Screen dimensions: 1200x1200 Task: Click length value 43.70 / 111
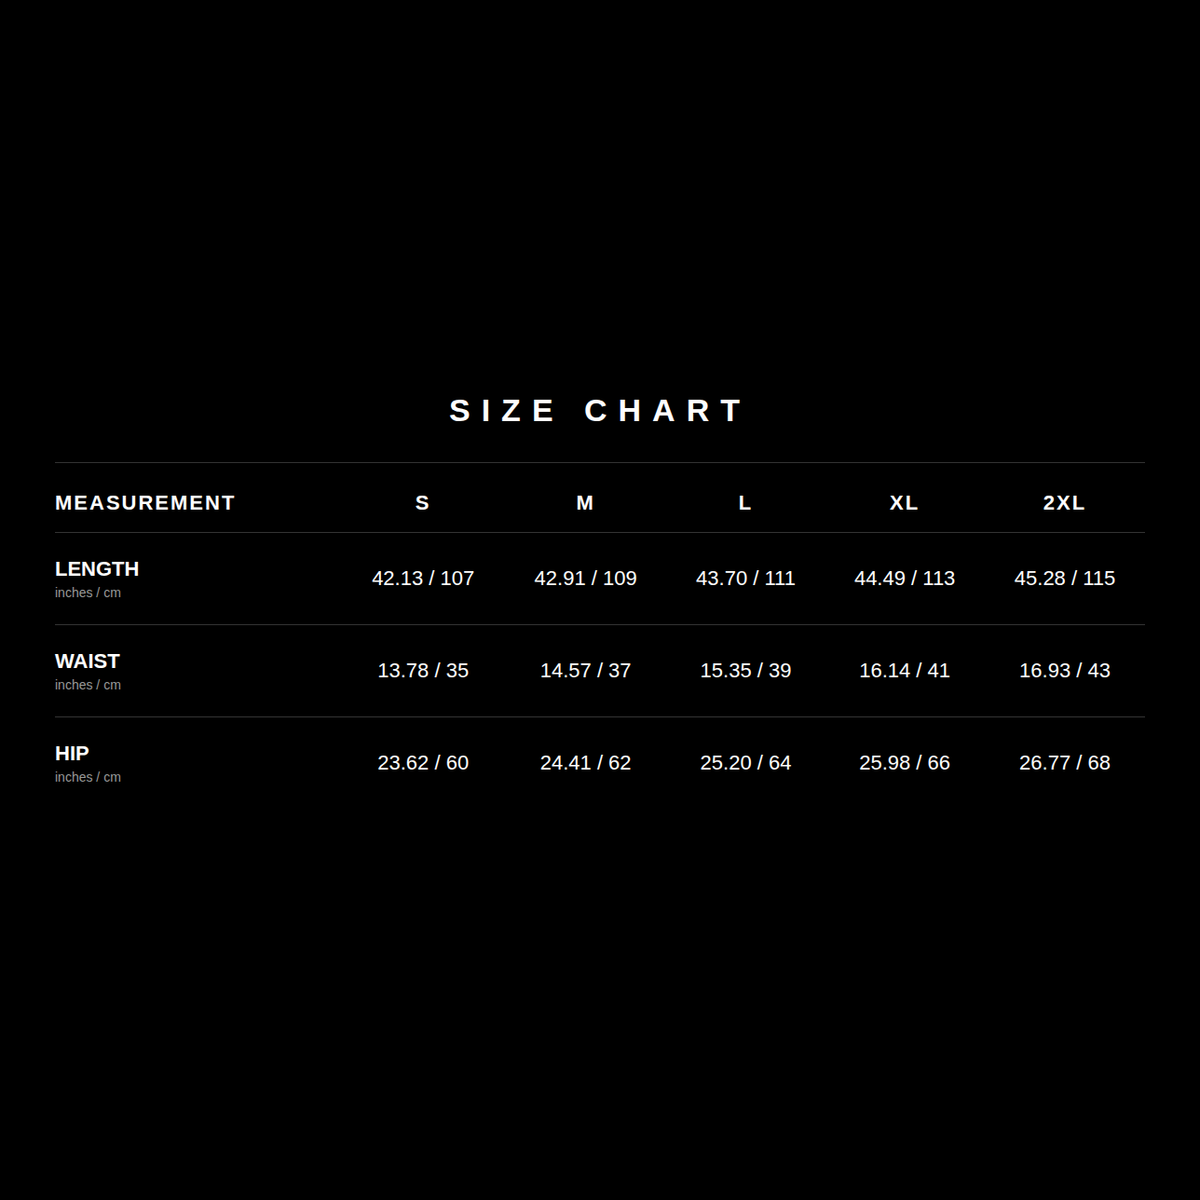tap(745, 578)
